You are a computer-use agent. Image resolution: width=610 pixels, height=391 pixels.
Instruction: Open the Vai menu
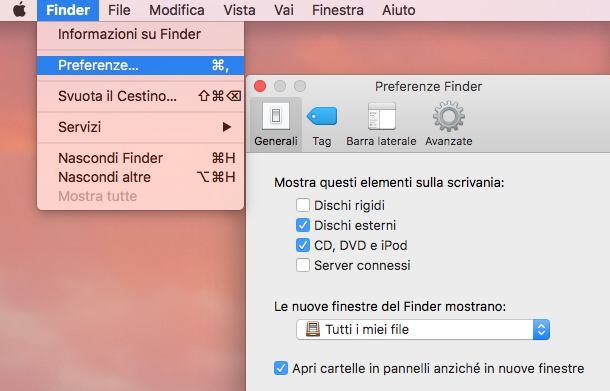click(x=284, y=10)
